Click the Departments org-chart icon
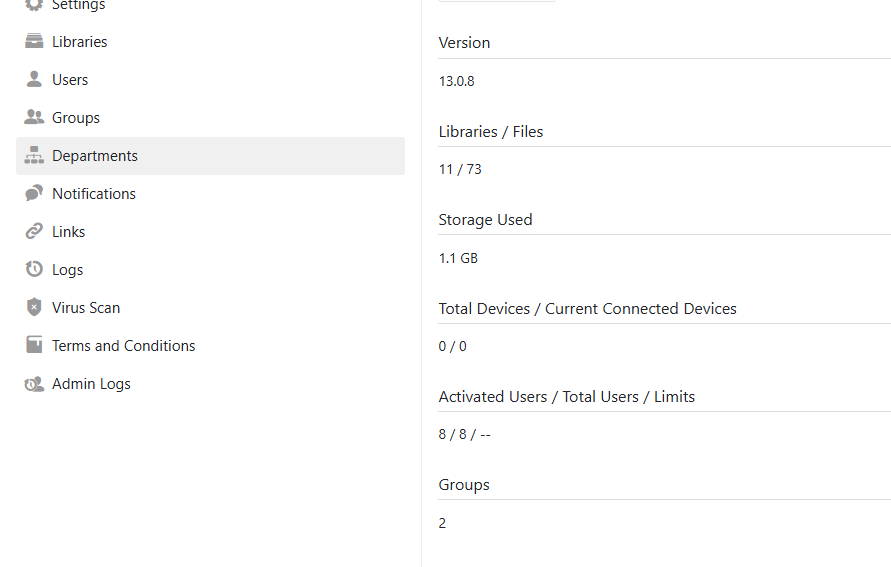The width and height of the screenshot is (891, 567). point(34,155)
